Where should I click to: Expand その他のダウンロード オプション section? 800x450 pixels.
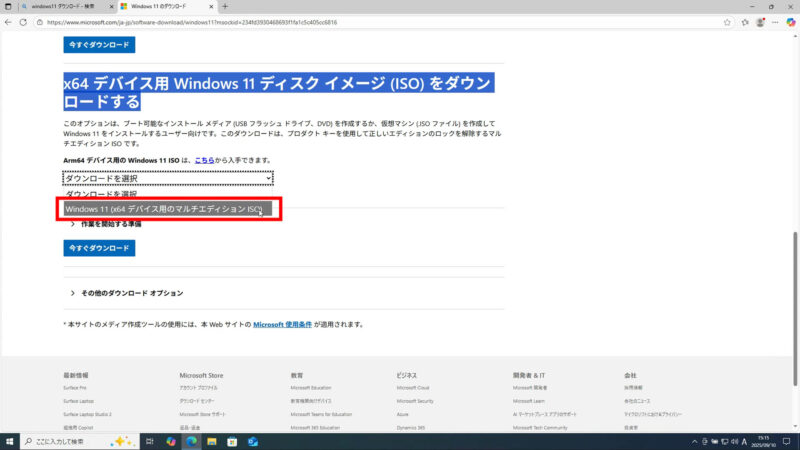tap(127, 293)
